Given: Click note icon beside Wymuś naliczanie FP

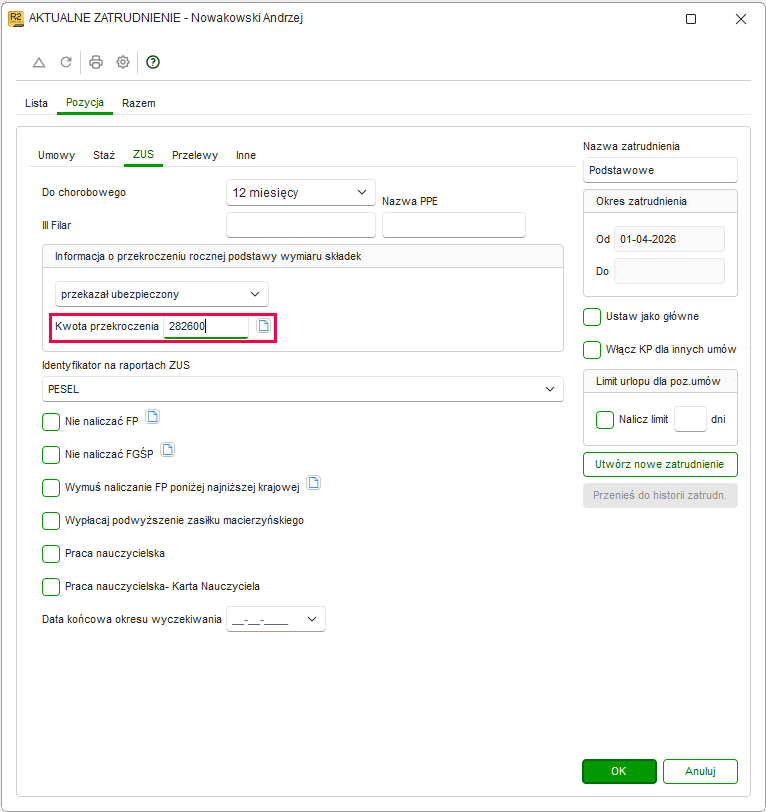Looking at the screenshot, I should (x=313, y=483).
